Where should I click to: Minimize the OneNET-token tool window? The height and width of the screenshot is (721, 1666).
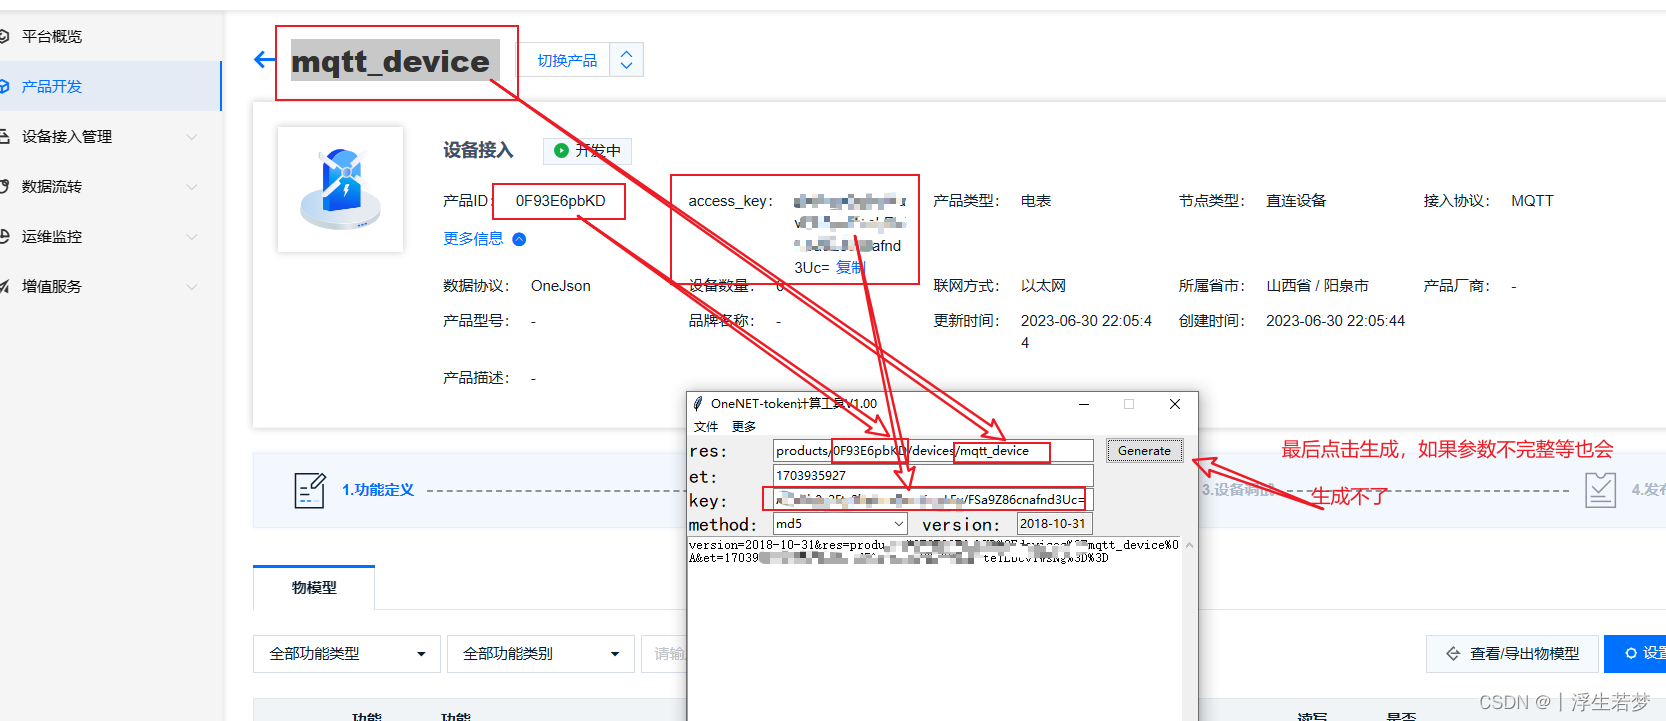point(1084,404)
